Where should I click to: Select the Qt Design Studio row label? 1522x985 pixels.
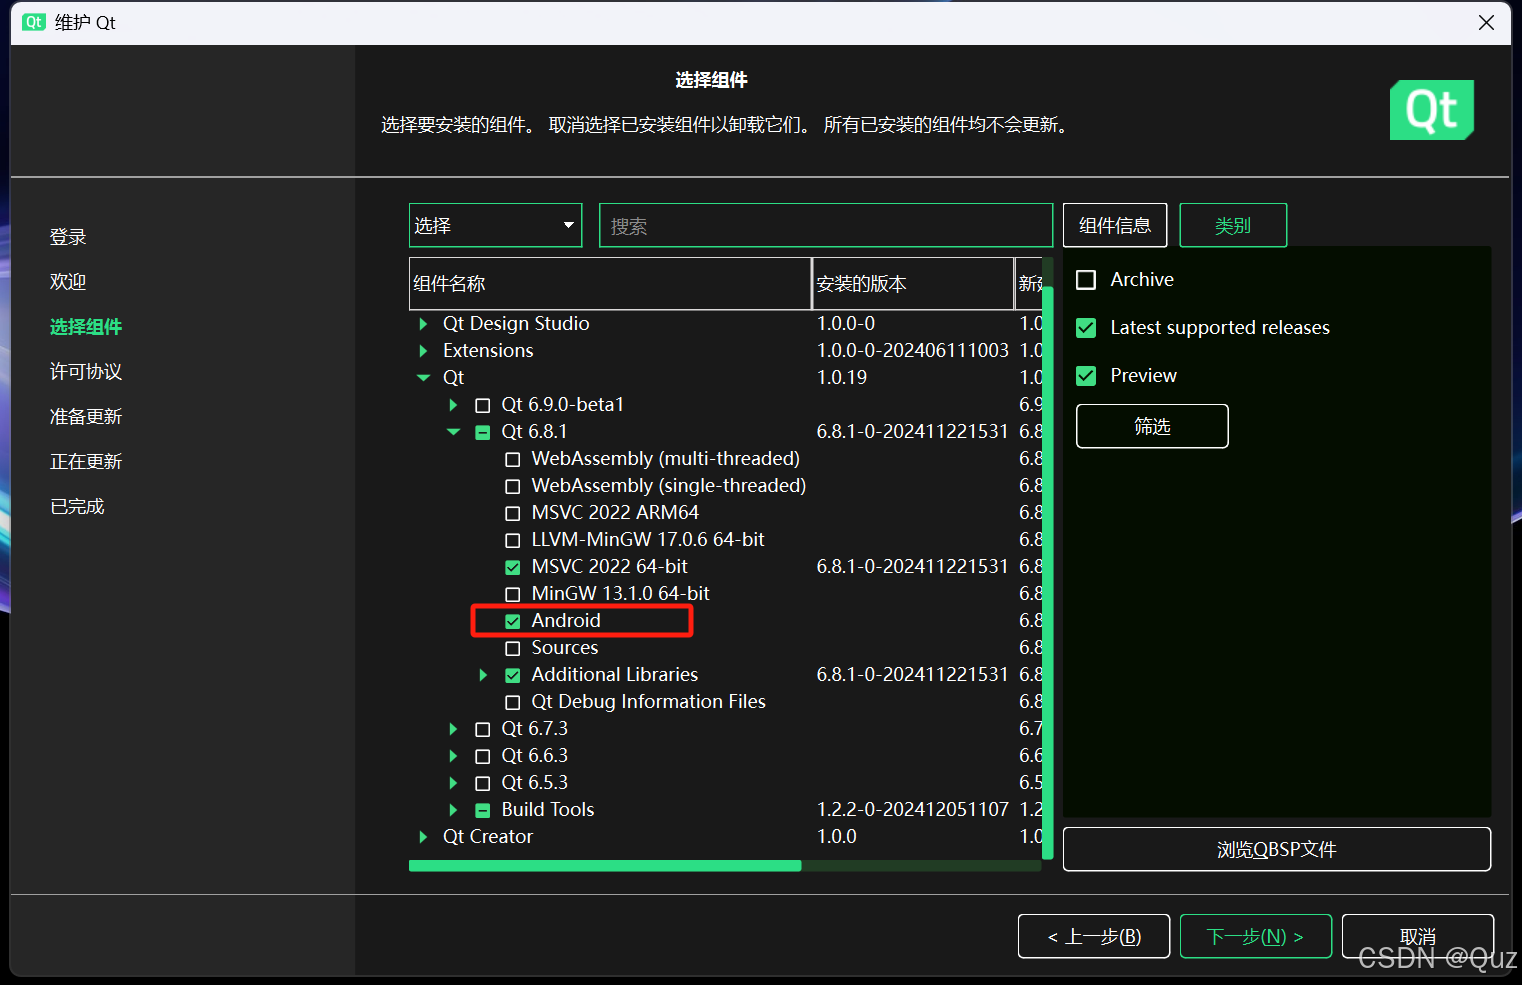coord(516,324)
